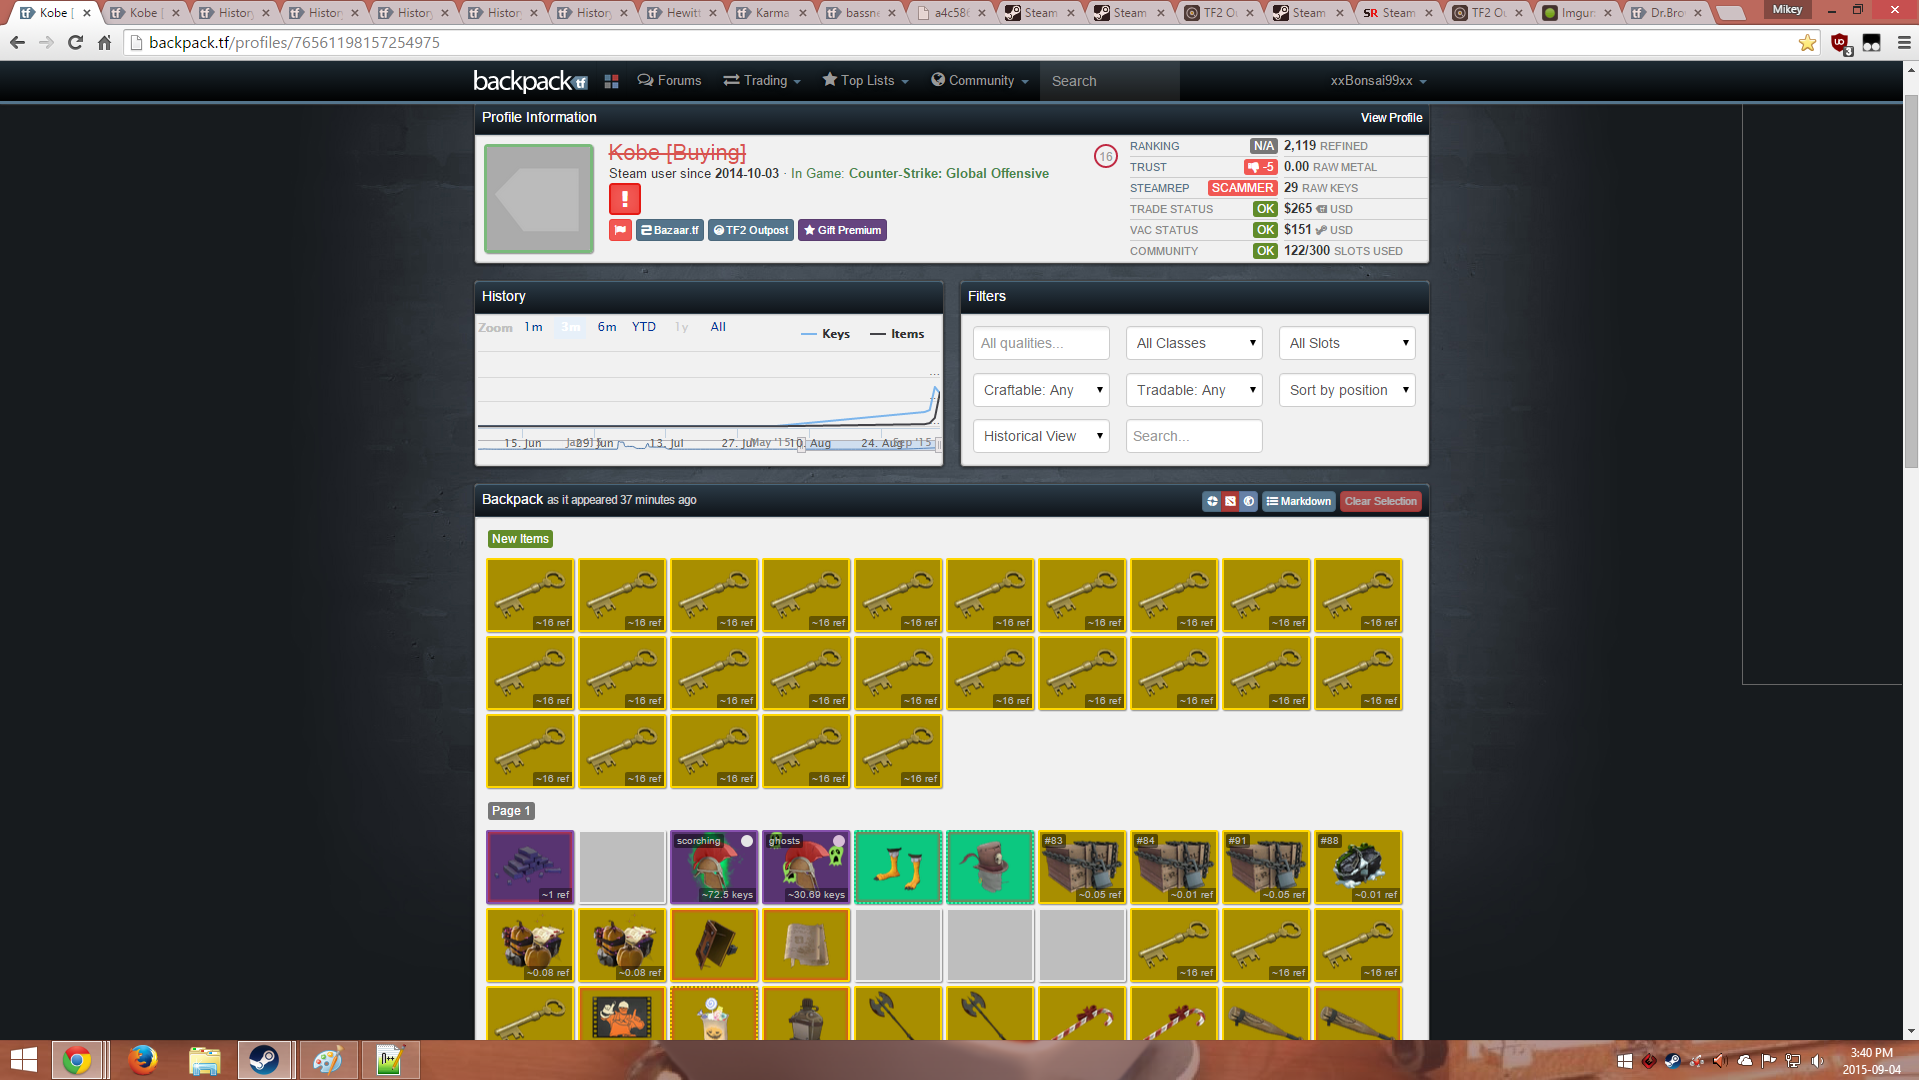Open the Historical View dropdown
The image size is (1919, 1080).
tap(1041, 436)
